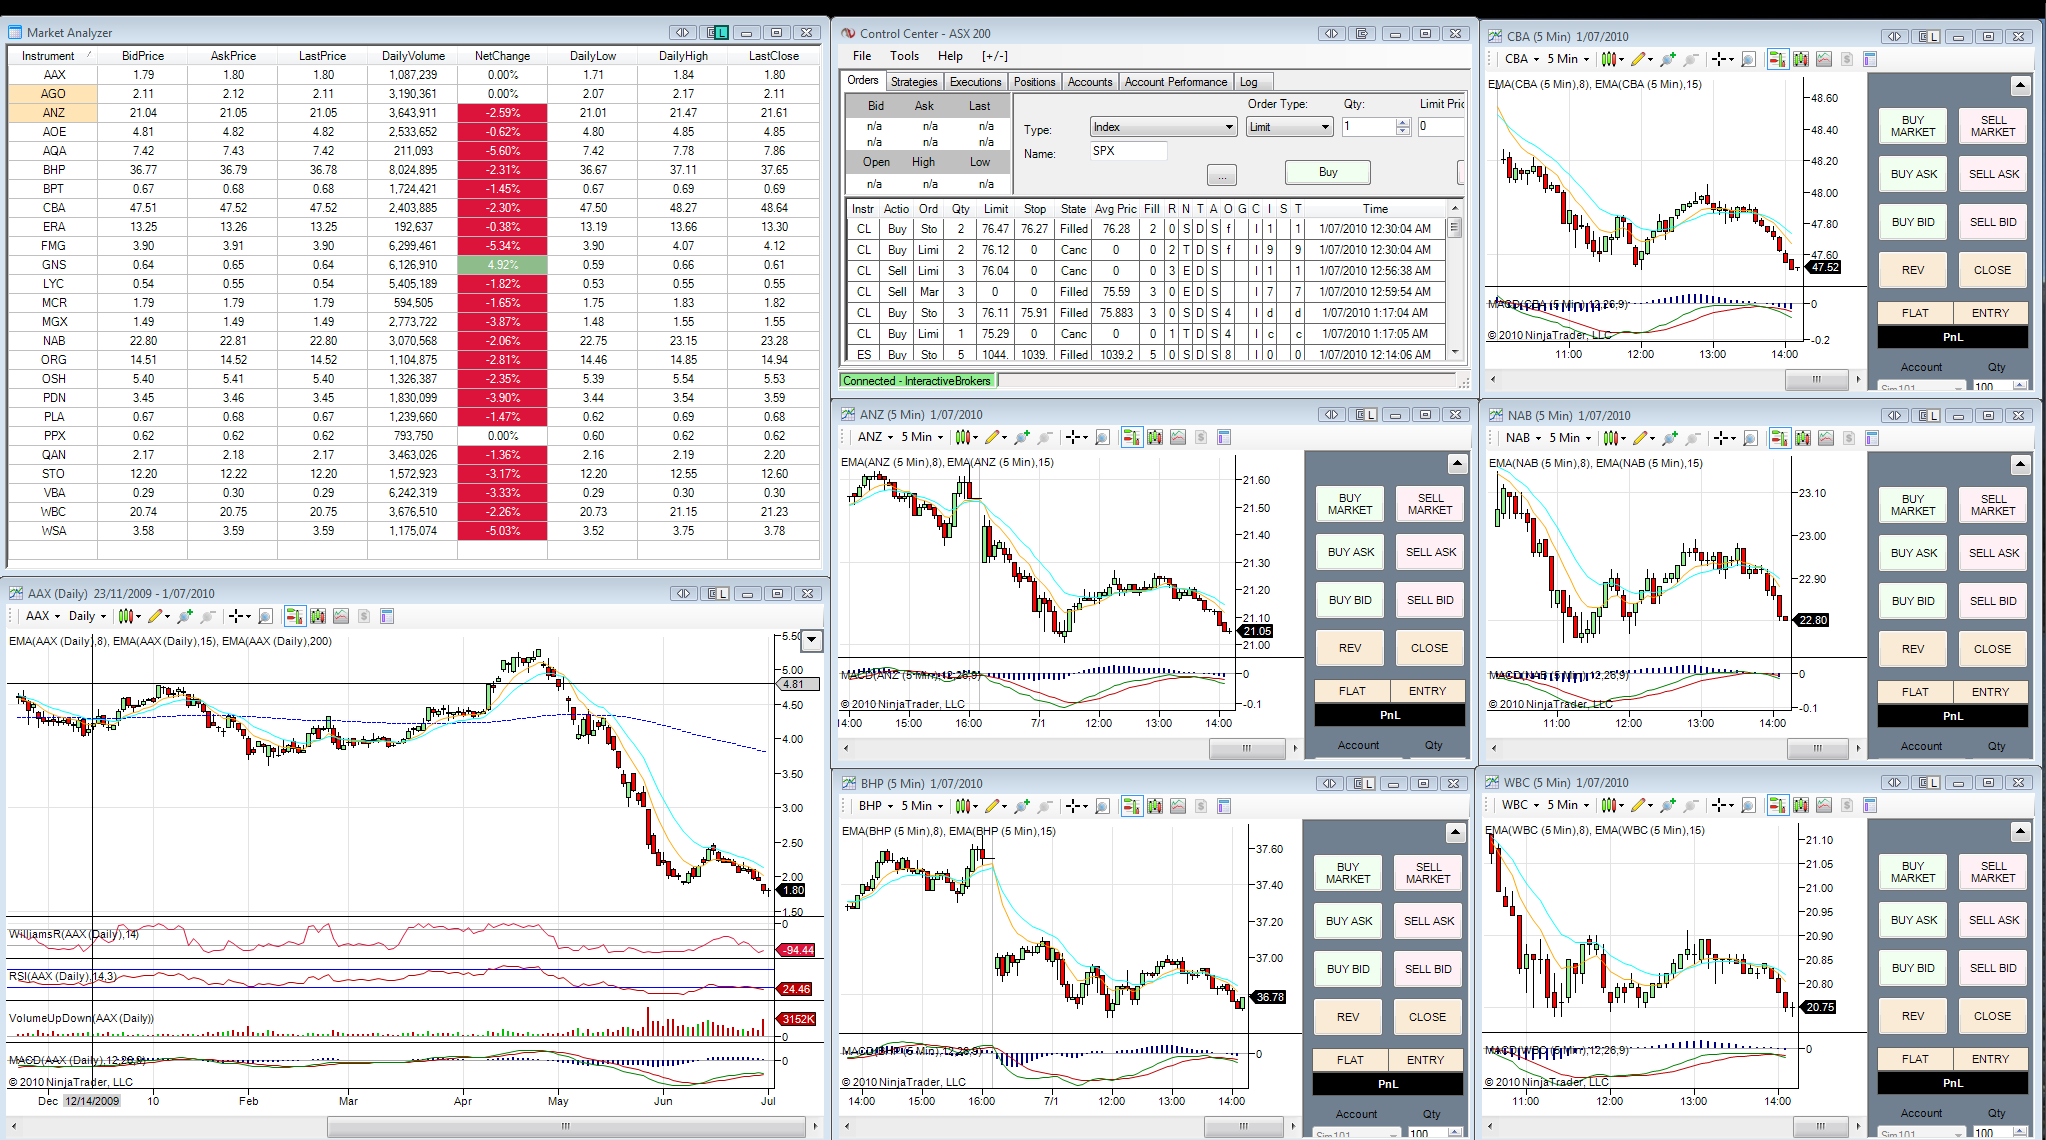Switch to the Account Performance tab

(1176, 82)
